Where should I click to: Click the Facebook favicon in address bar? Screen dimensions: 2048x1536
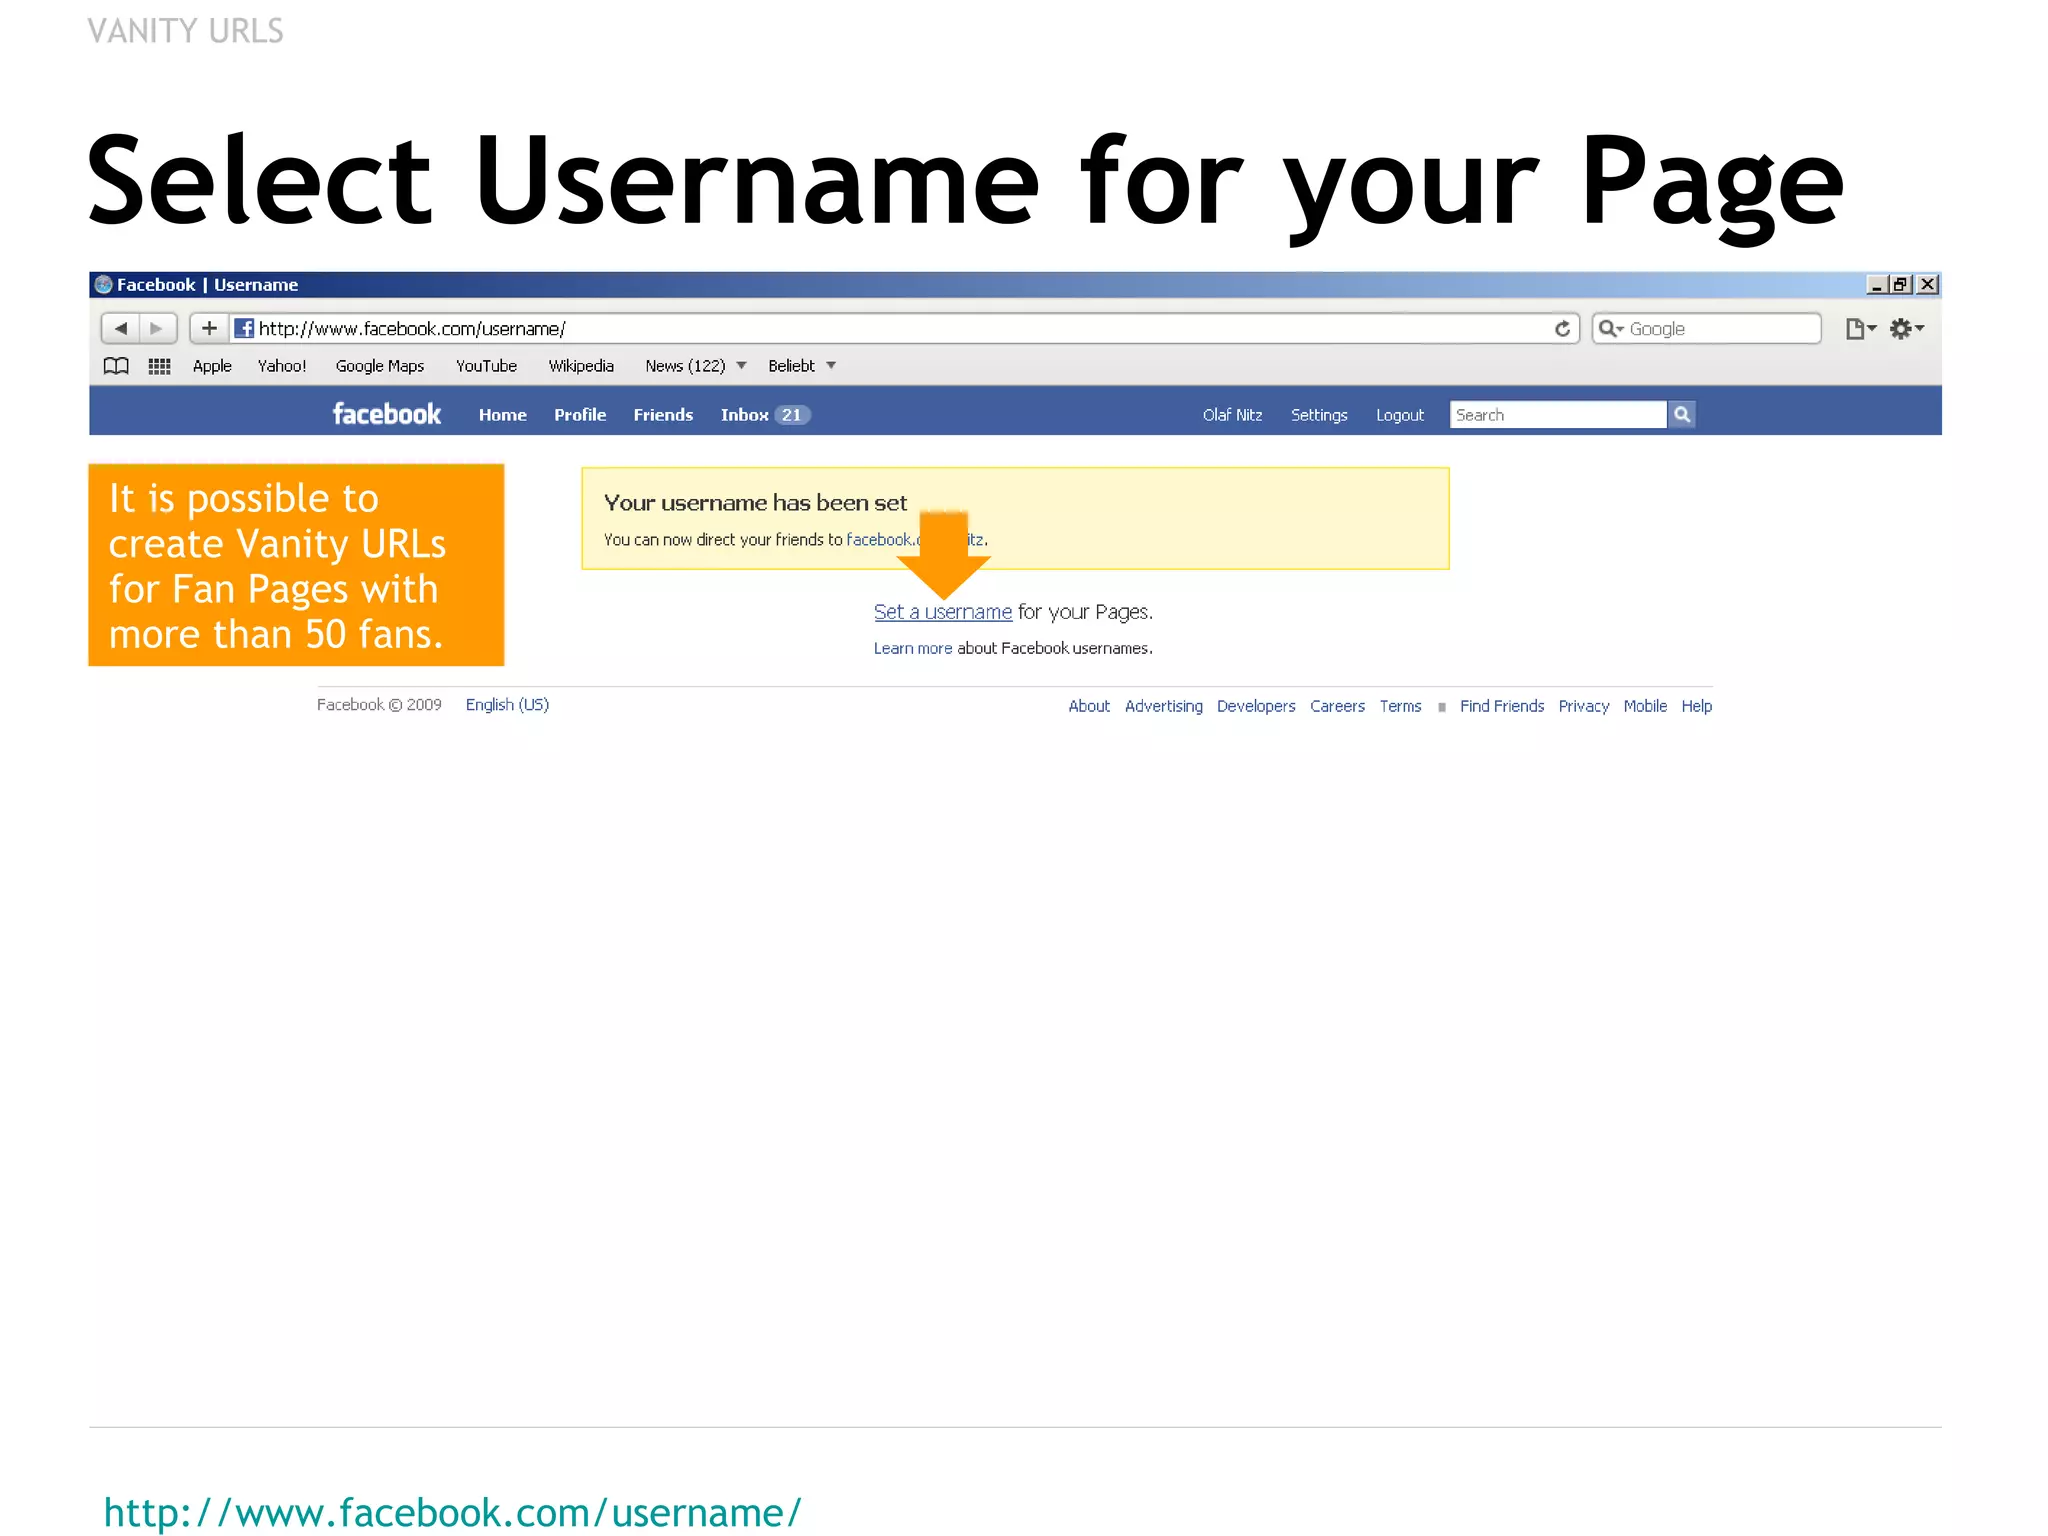[244, 328]
